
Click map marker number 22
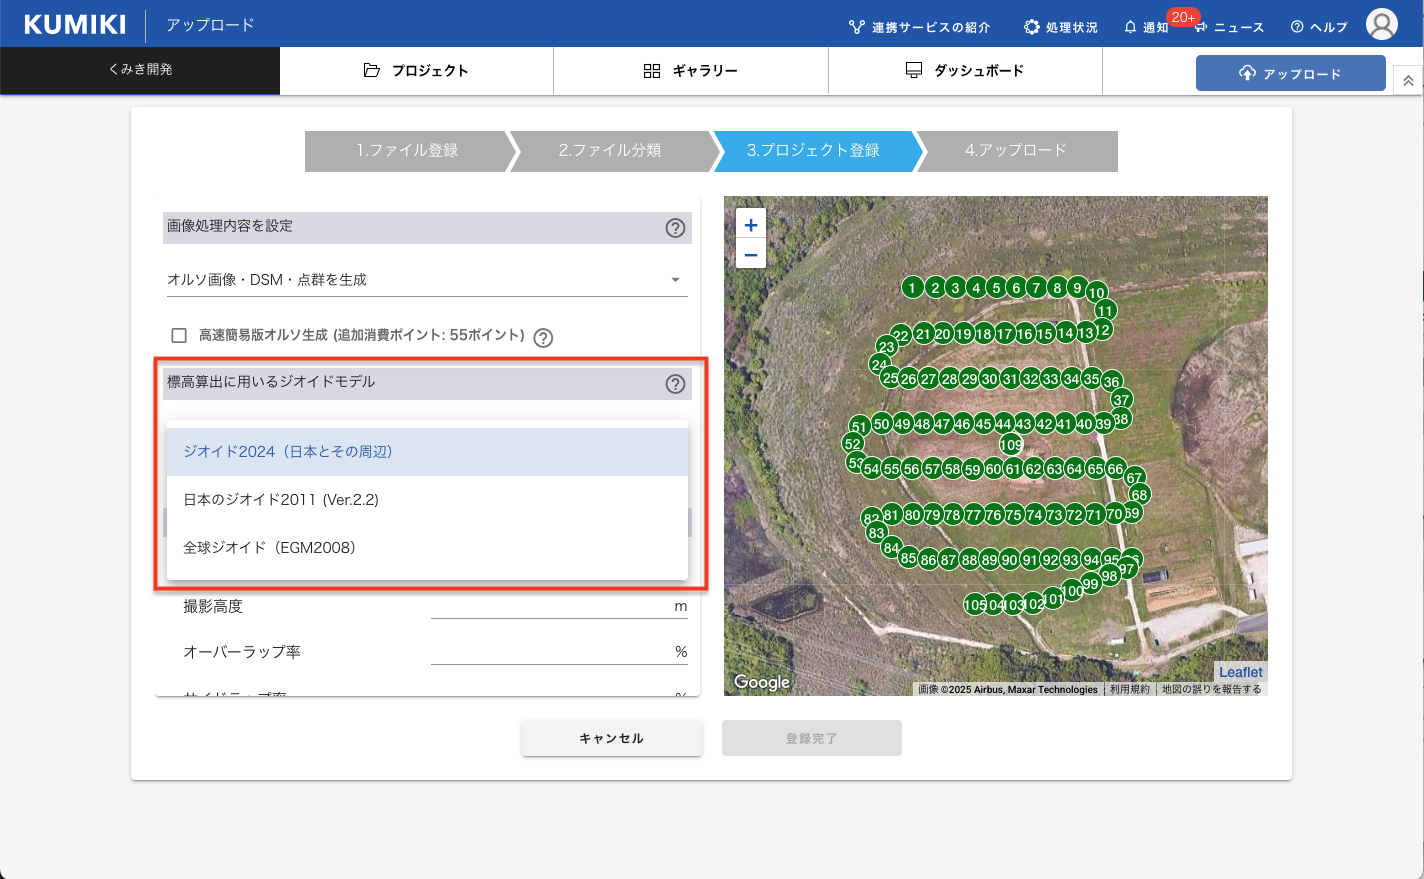[x=901, y=336]
